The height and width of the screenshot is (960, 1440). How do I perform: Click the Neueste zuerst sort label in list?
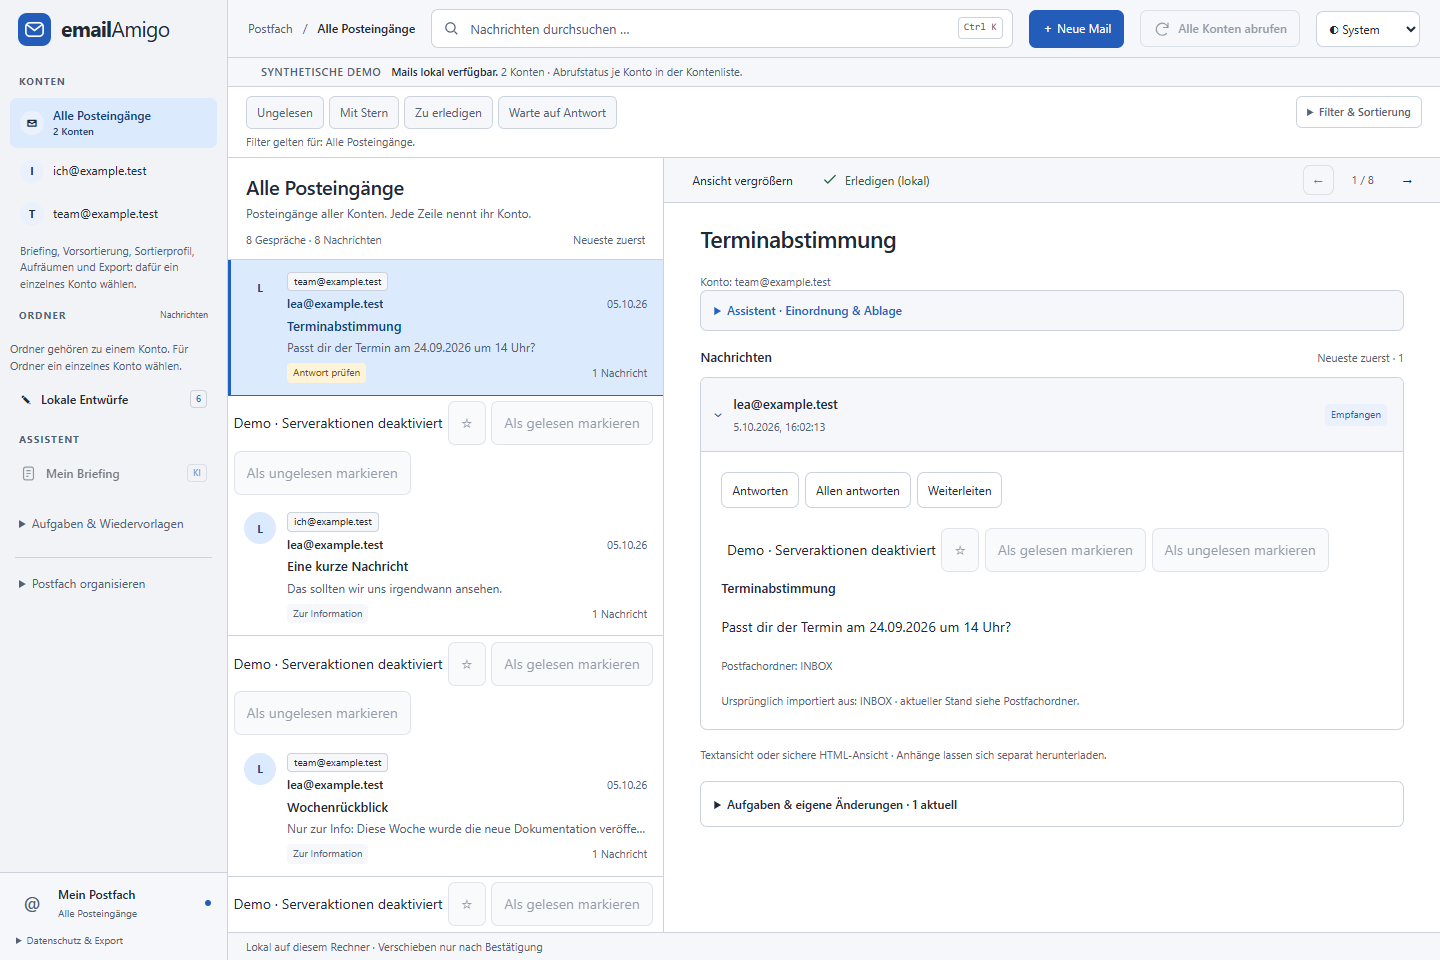pyautogui.click(x=609, y=240)
